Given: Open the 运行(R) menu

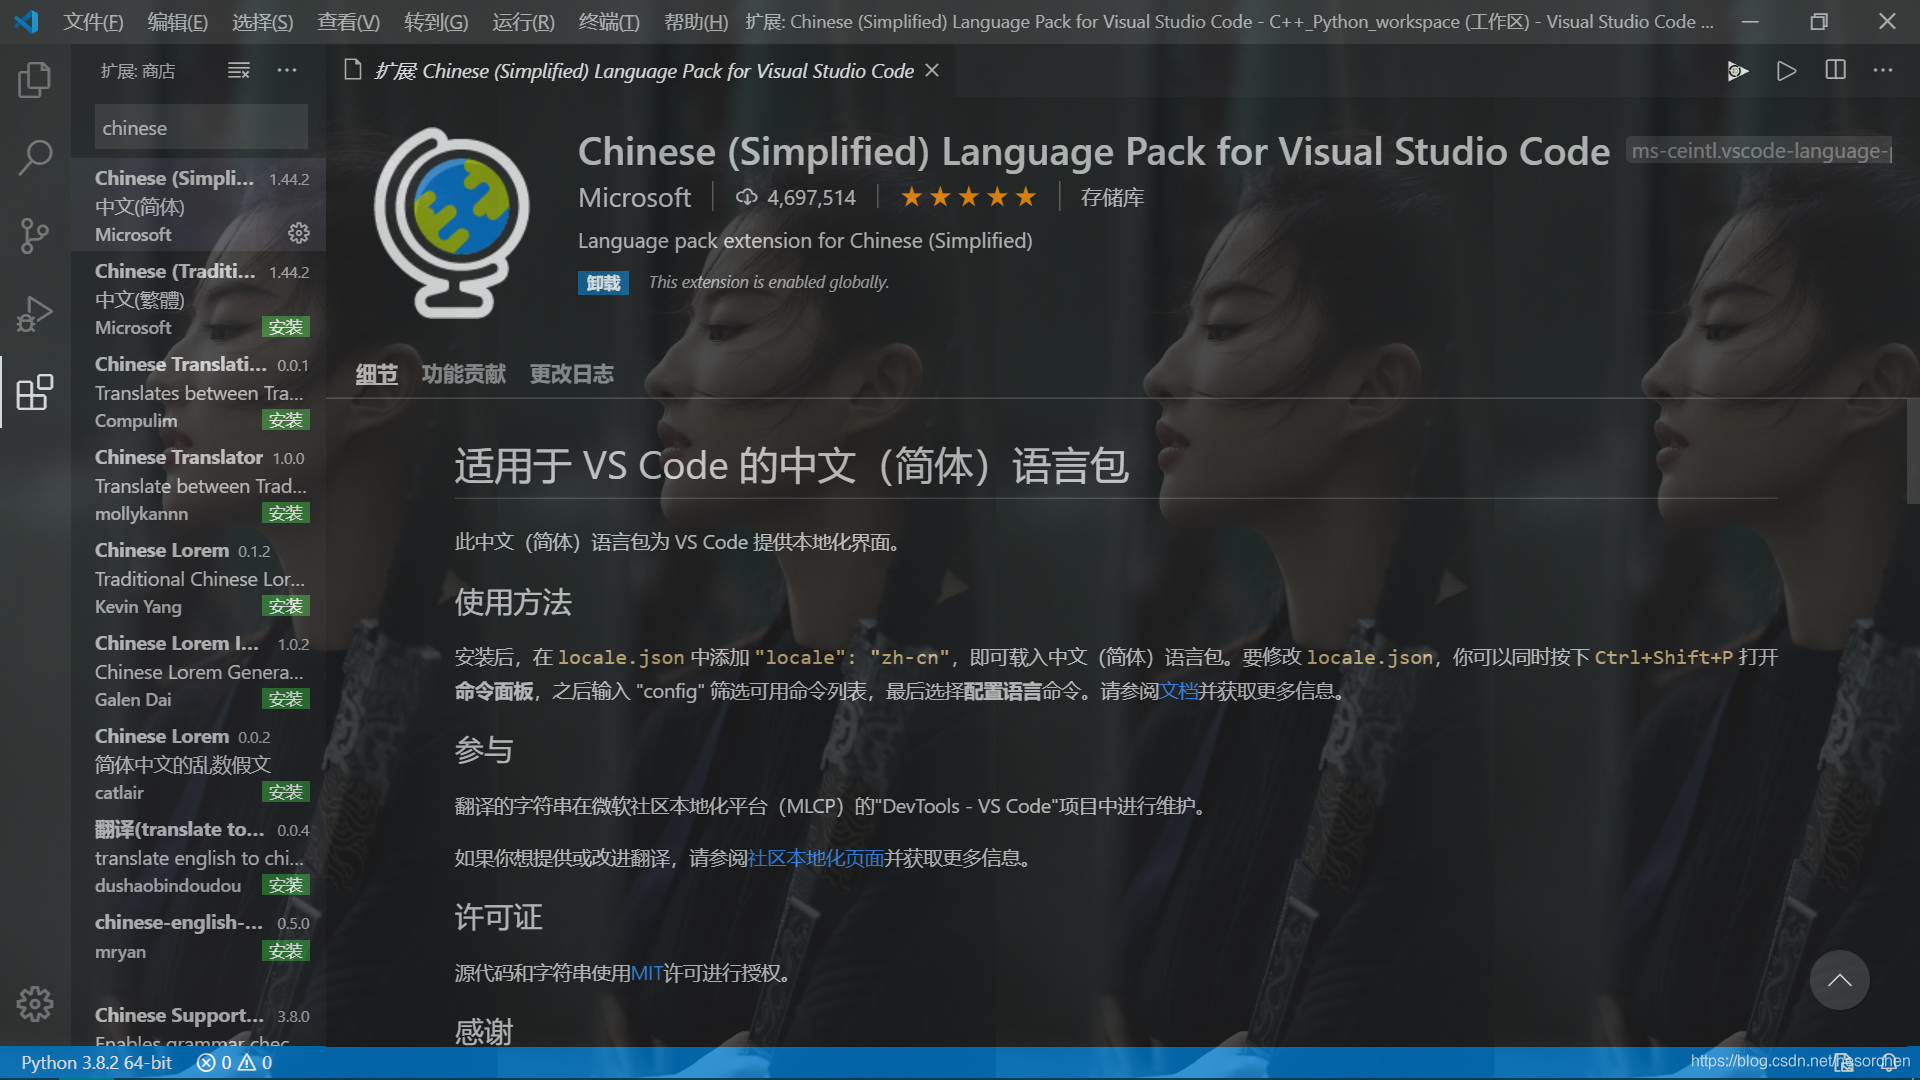Looking at the screenshot, I should 523,21.
